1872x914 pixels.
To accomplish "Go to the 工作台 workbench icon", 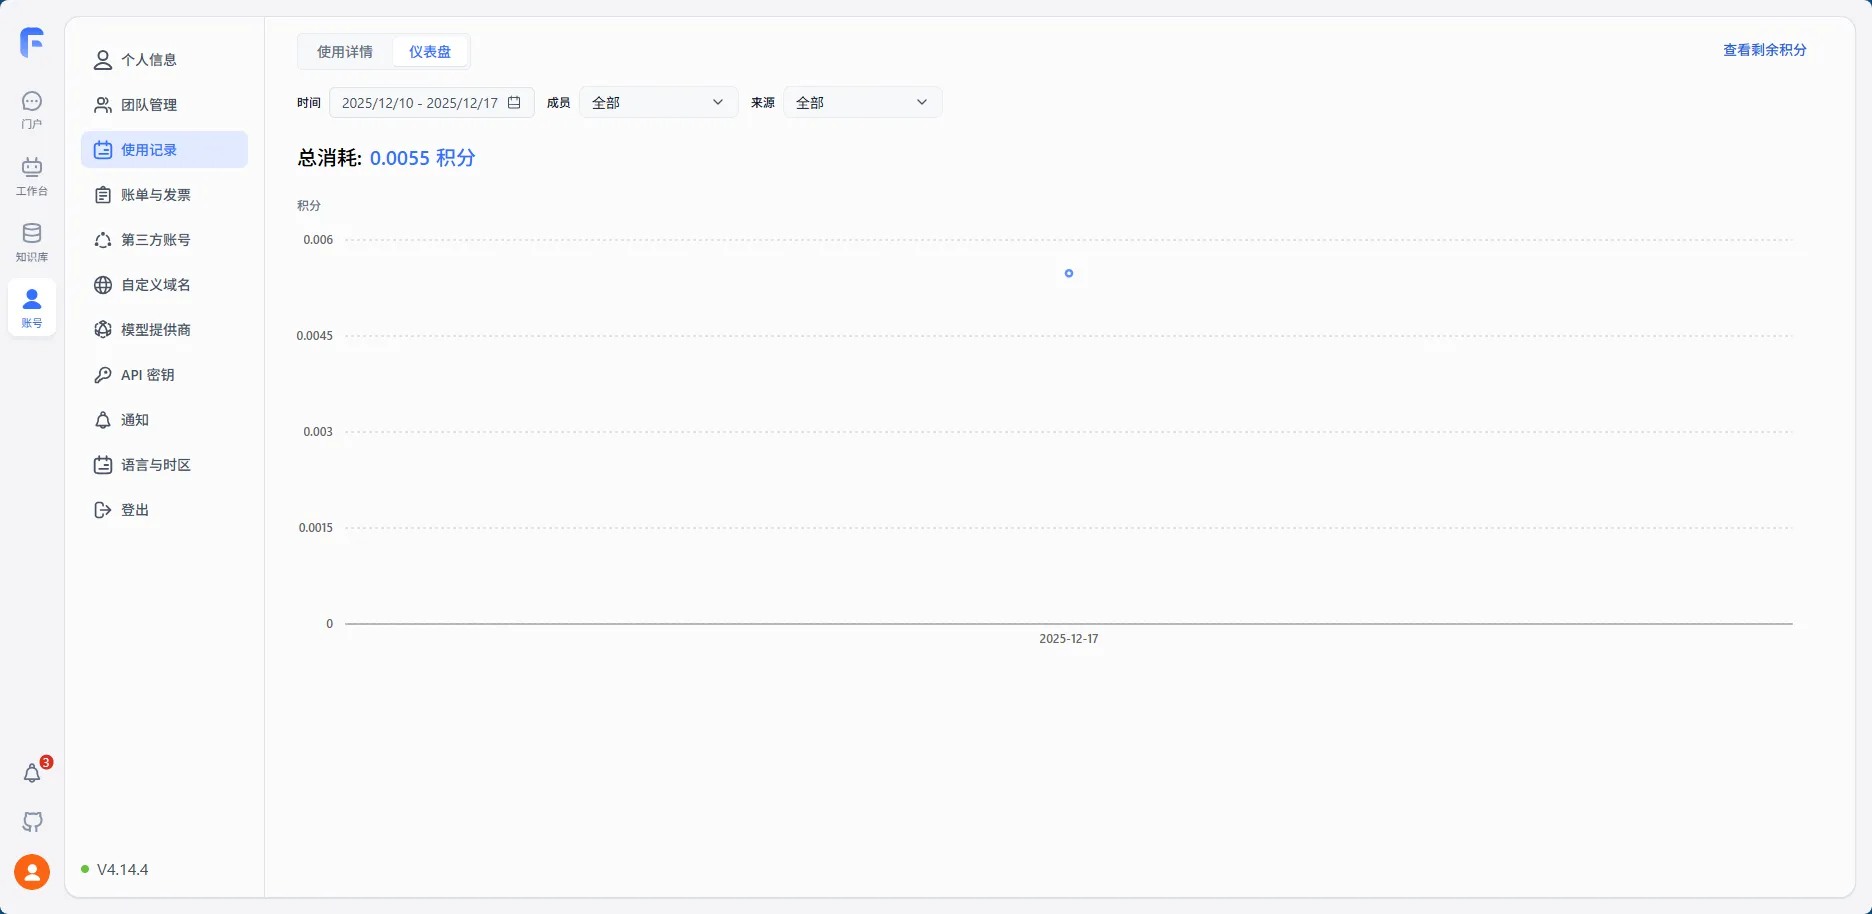I will (32, 175).
